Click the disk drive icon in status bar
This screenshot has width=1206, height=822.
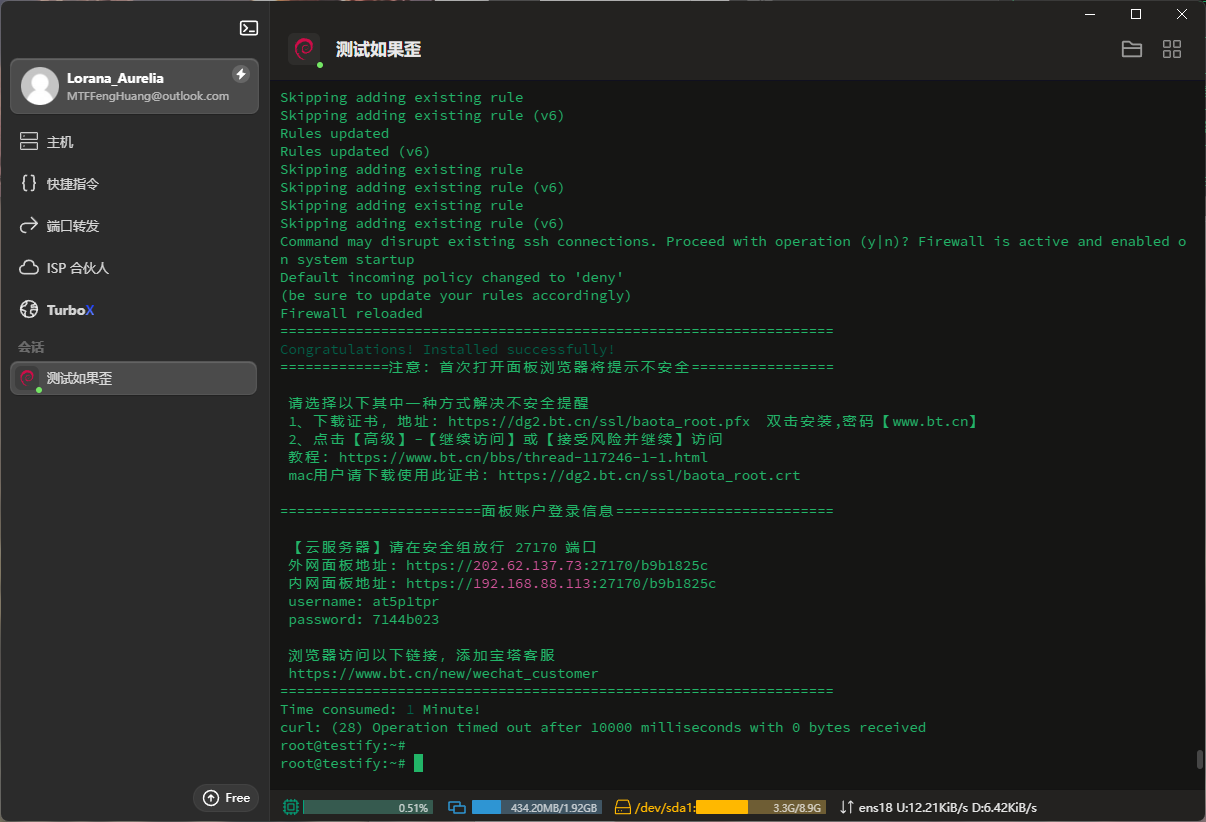click(623, 807)
